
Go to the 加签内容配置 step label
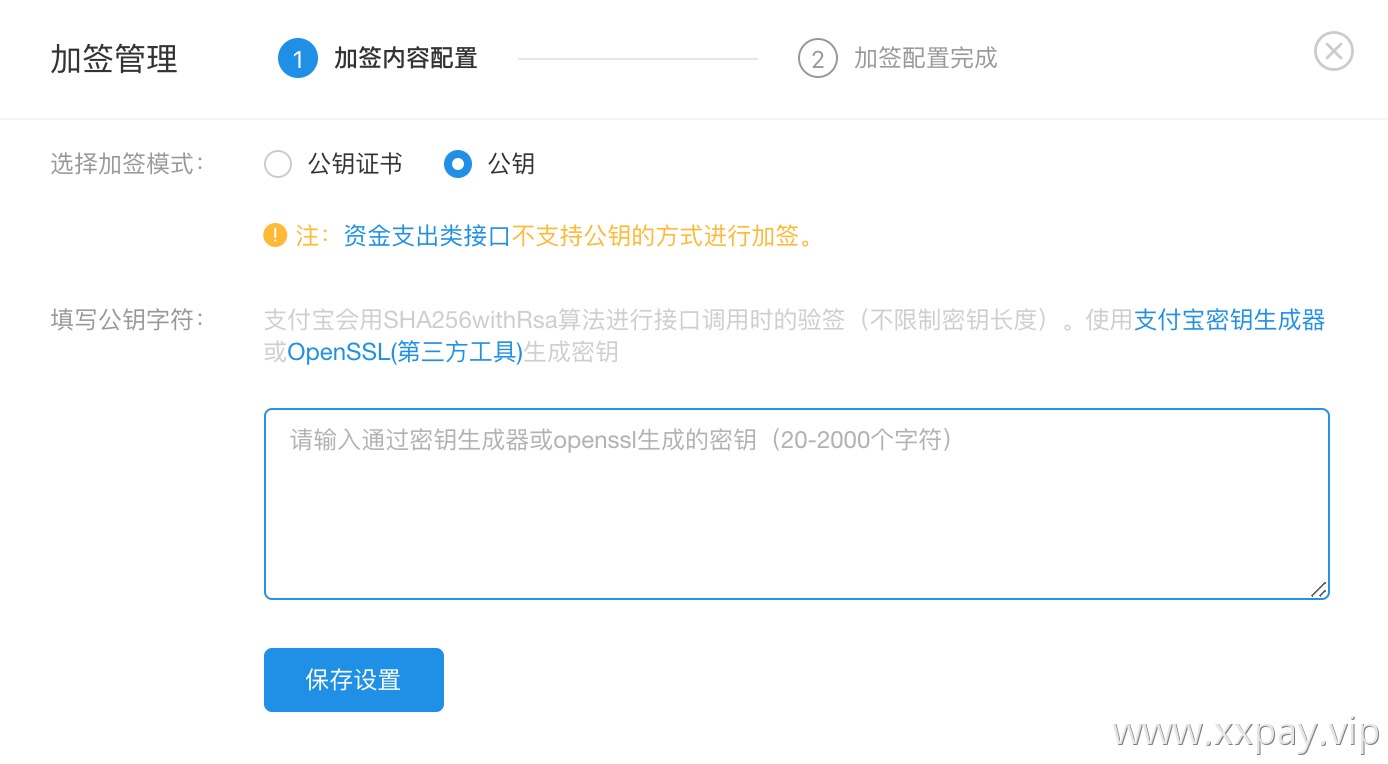[406, 59]
